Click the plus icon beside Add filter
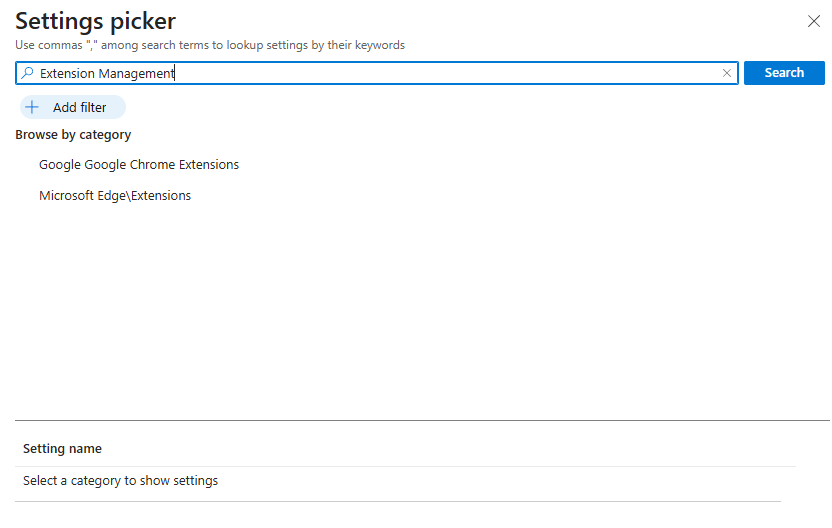The height and width of the screenshot is (528, 832). coord(32,107)
